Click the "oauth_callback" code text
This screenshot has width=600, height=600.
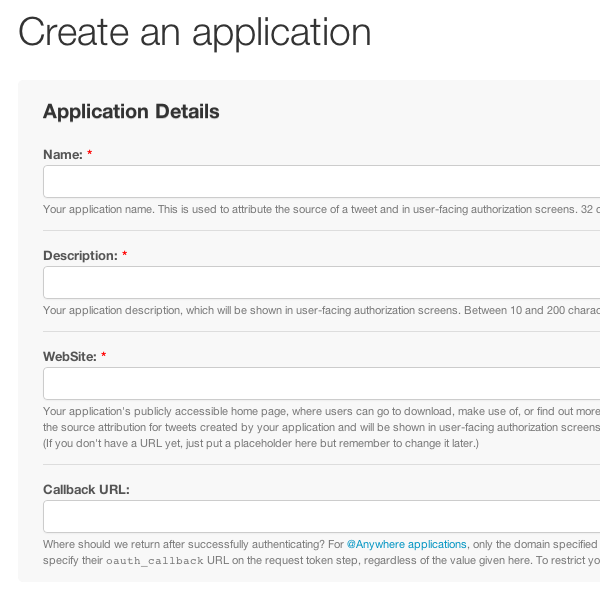click(155, 561)
